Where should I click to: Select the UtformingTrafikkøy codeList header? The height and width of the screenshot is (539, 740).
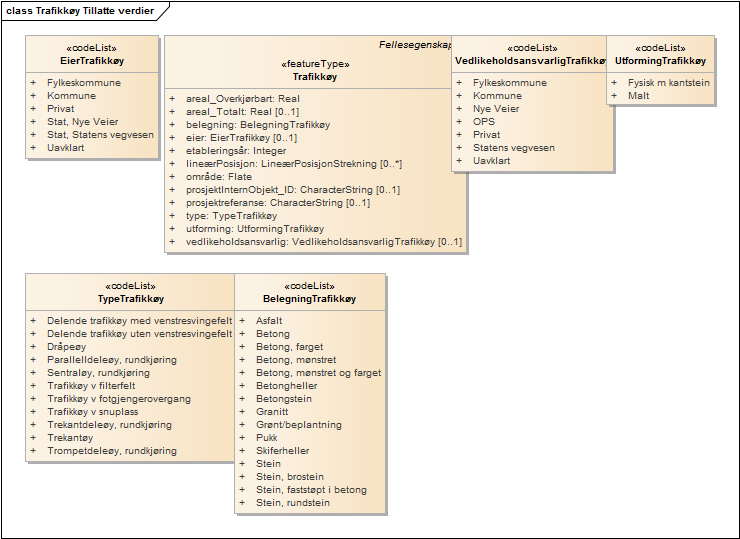[x=660, y=61]
